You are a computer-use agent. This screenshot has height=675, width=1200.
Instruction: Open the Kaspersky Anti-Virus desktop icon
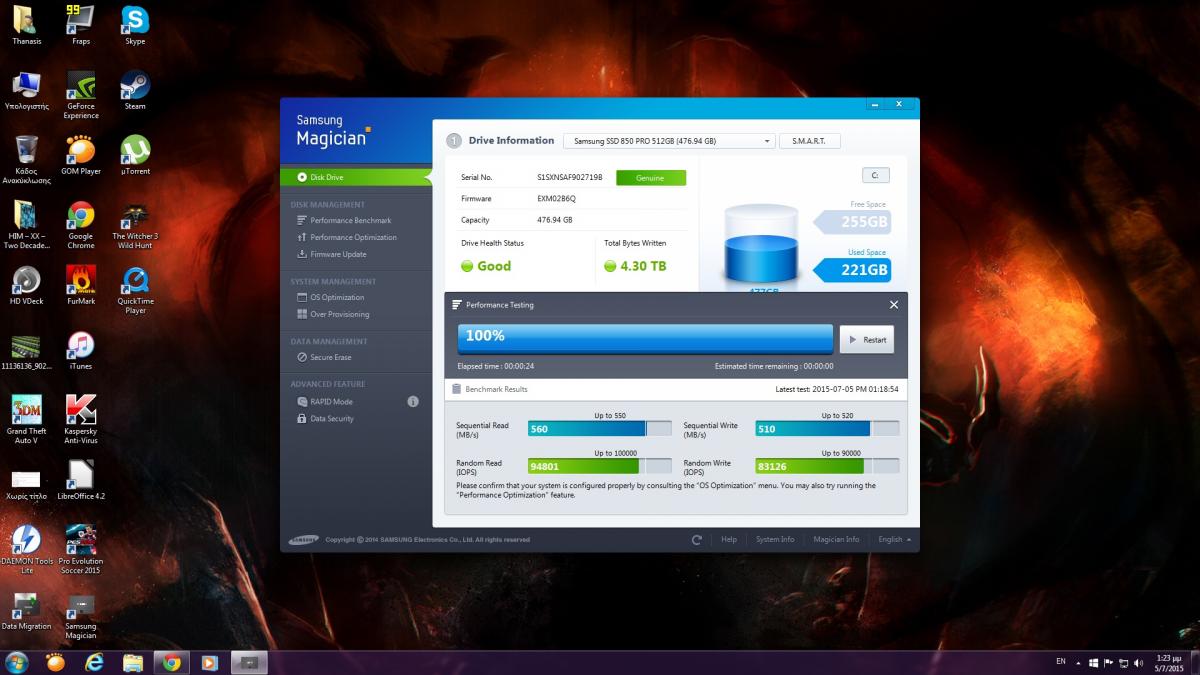81,419
